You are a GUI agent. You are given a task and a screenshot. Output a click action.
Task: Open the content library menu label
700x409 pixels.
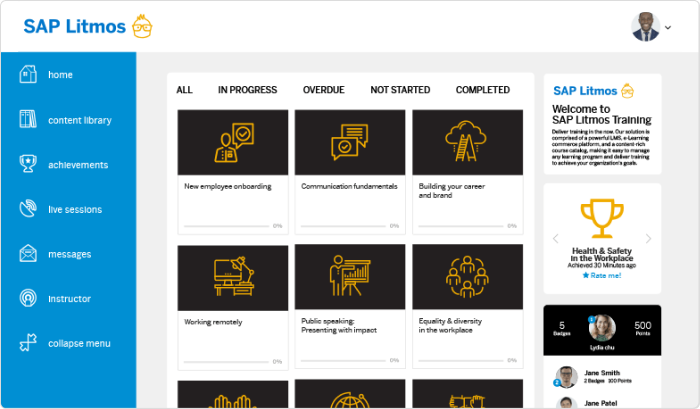pyautogui.click(x=80, y=120)
